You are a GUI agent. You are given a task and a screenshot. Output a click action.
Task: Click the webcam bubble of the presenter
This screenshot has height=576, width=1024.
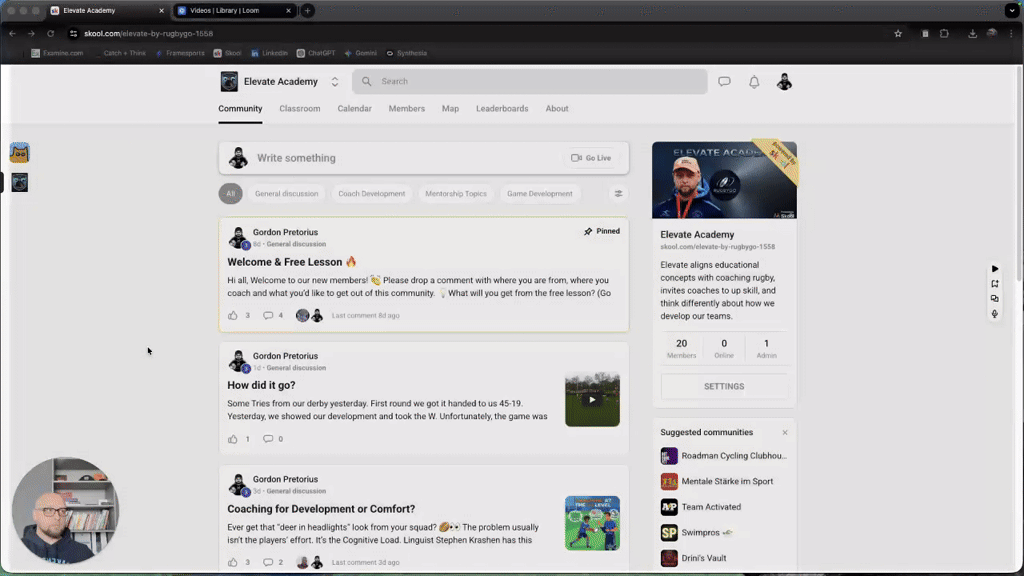(x=65, y=510)
